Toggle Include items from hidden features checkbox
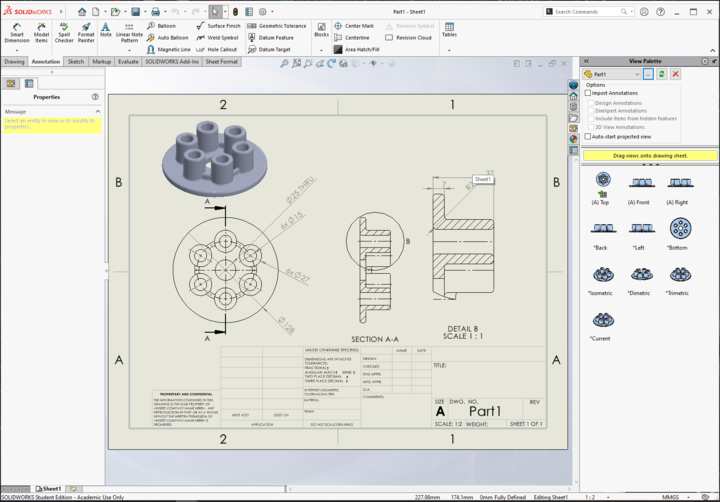Image resolution: width=720 pixels, height=502 pixels. click(591, 118)
